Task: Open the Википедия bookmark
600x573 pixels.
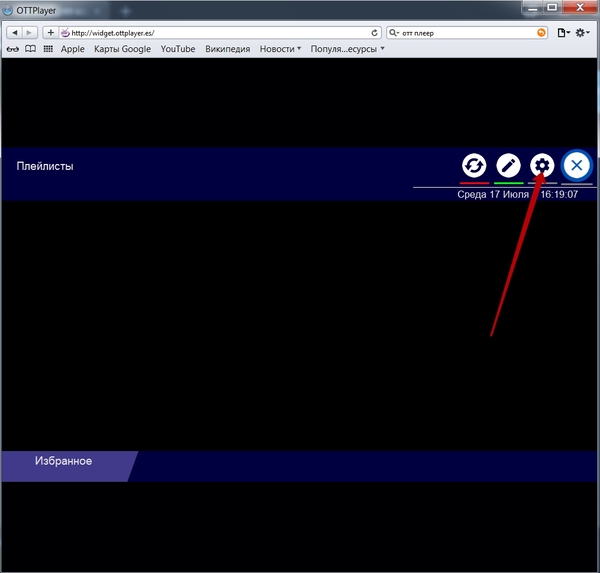Action: 228,49
